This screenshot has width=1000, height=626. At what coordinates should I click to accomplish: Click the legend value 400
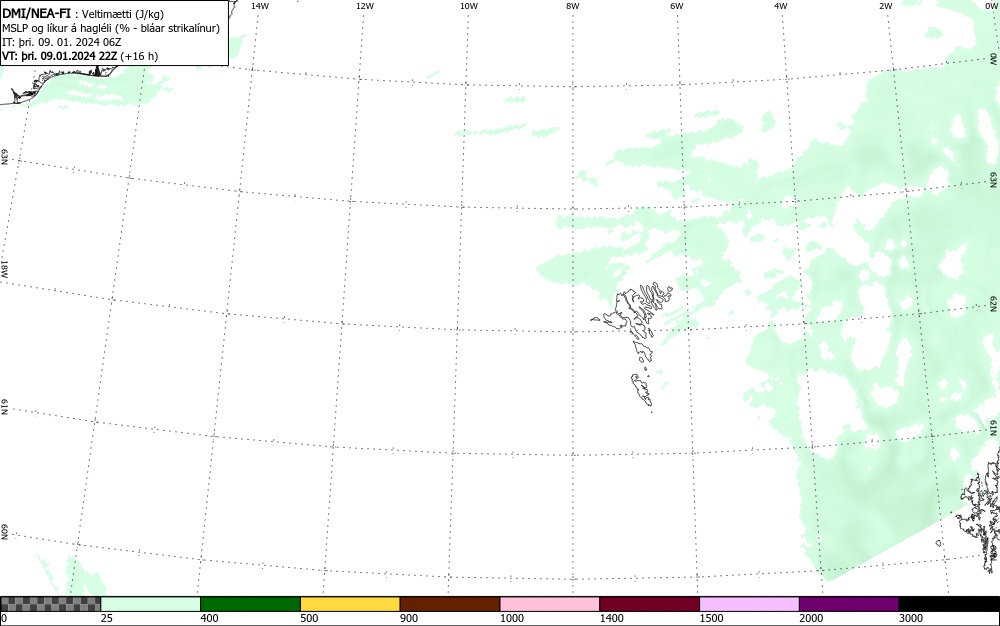(209, 618)
